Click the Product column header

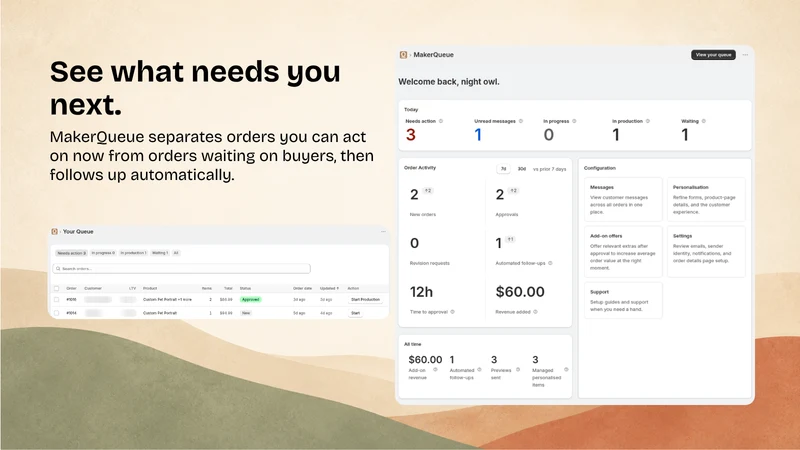pyautogui.click(x=150, y=288)
